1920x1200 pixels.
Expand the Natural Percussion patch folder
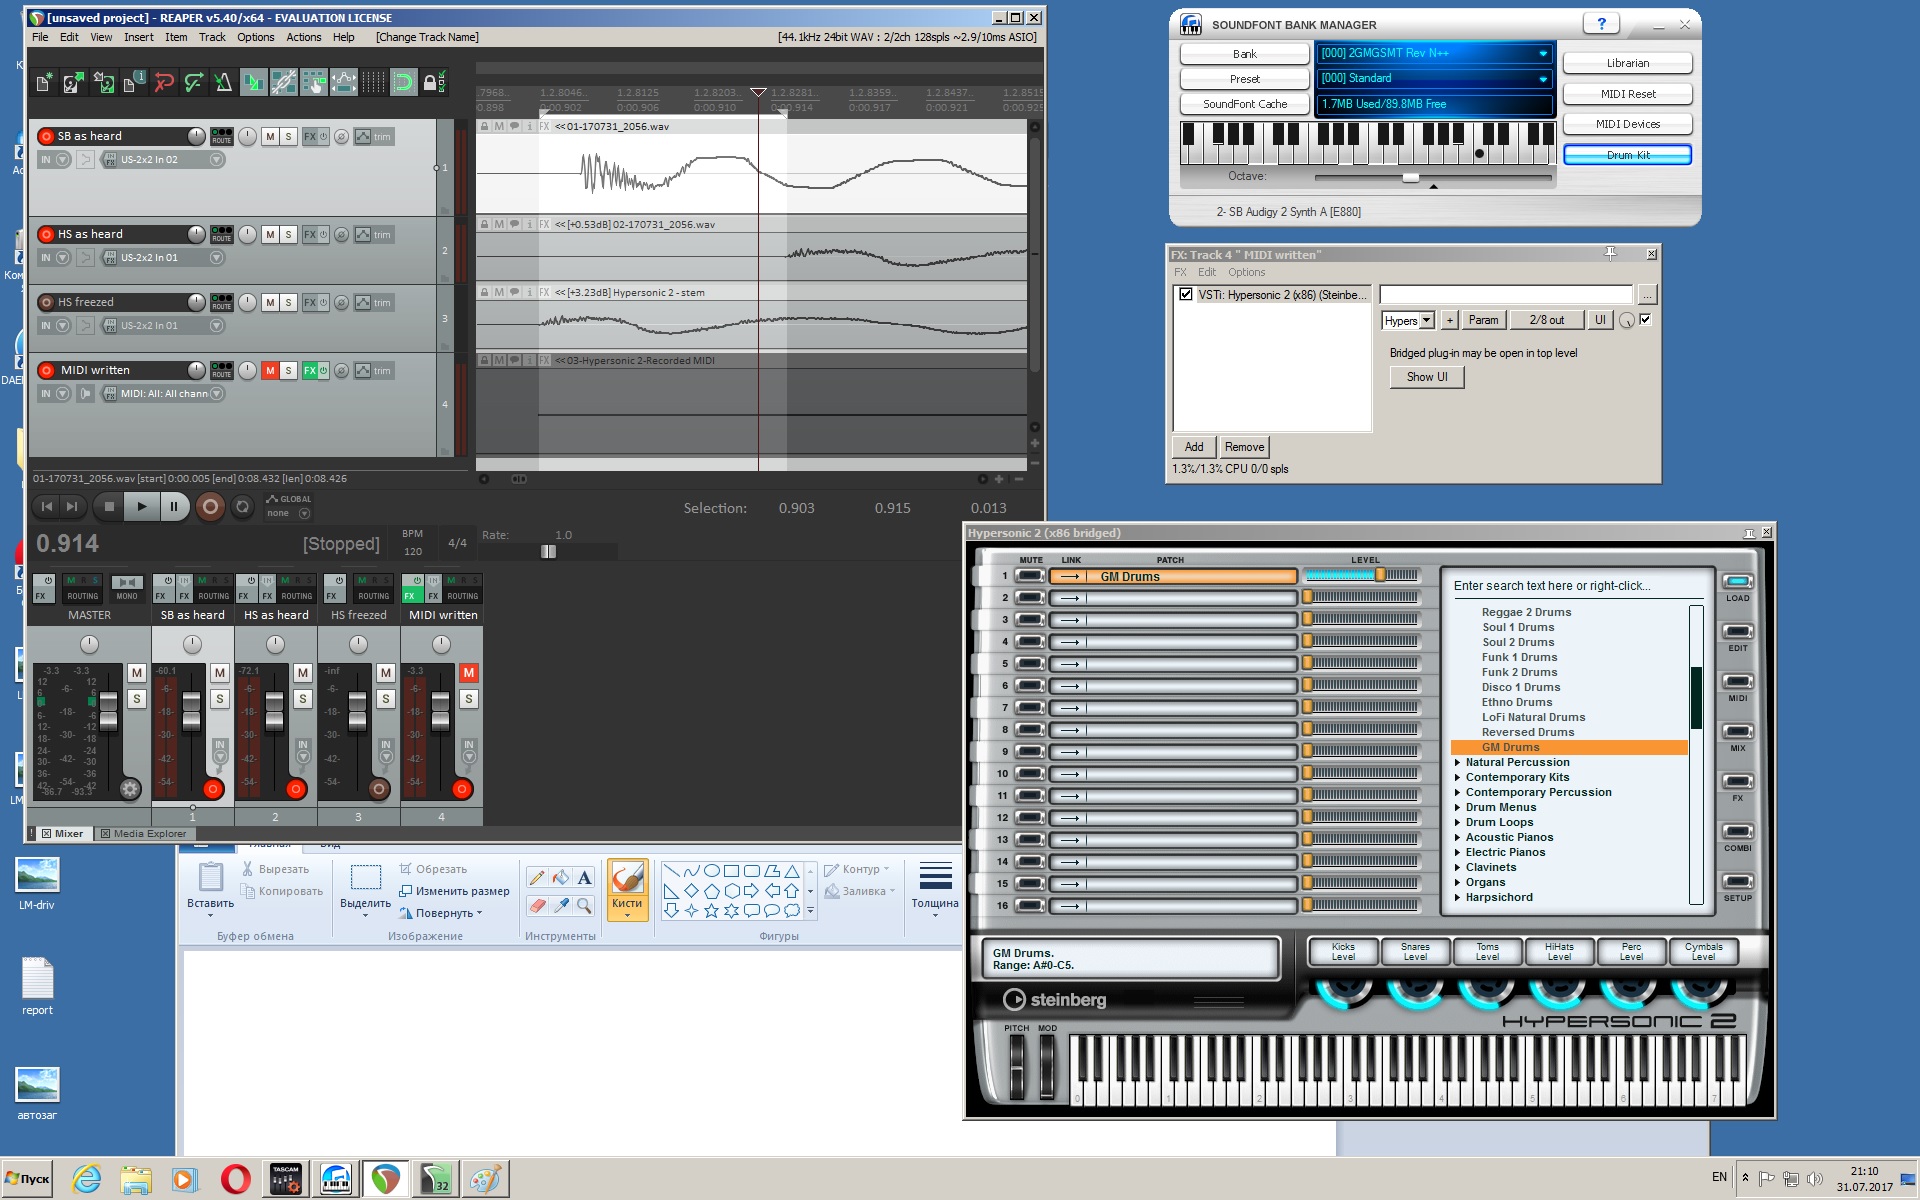pos(1457,762)
